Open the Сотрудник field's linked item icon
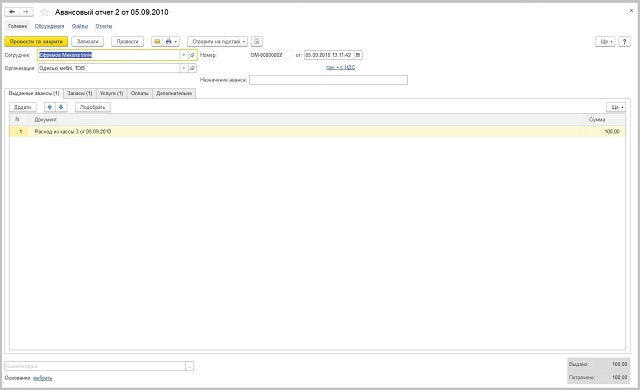Viewport: 640px width, 390px height. [192, 55]
